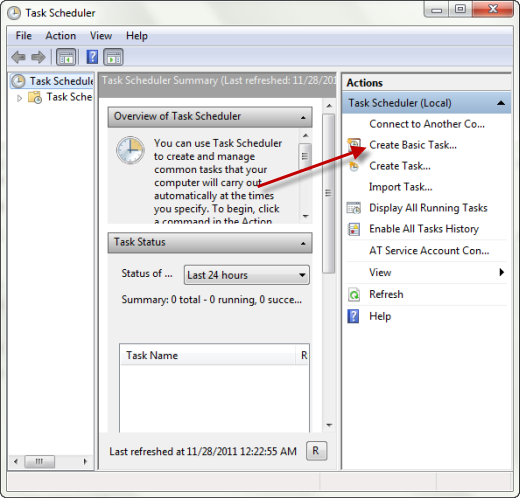Screen dimensions: 520x498
Task: Click the large clock icon in Overview
Action: tap(130, 150)
